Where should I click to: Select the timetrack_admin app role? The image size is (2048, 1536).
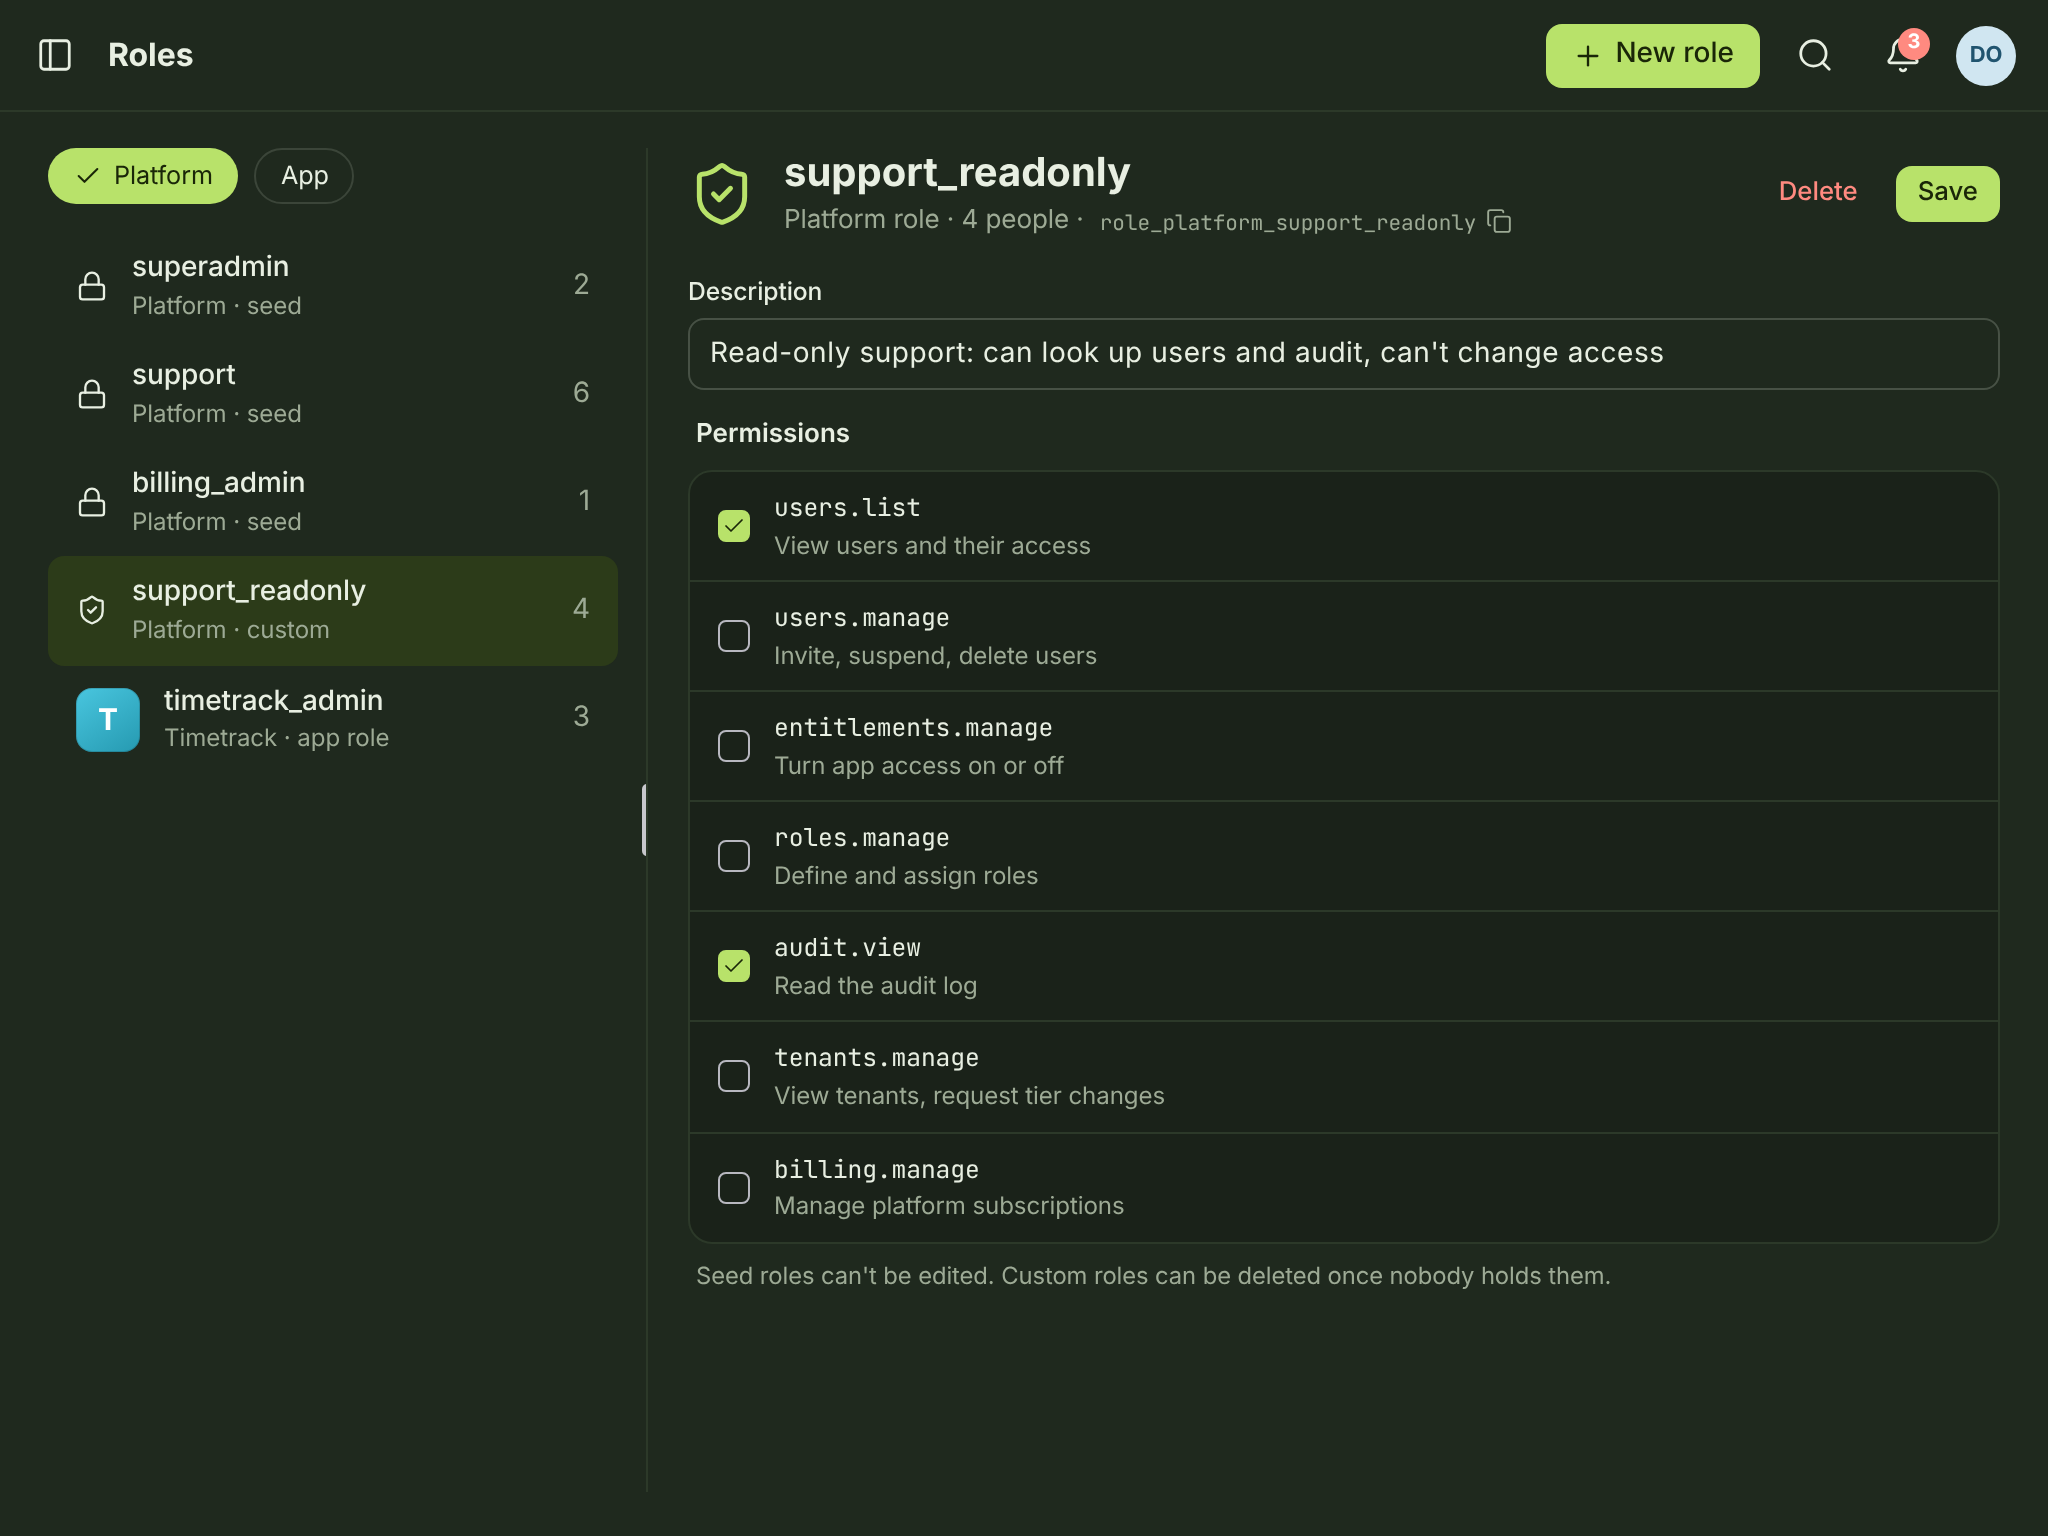tap(333, 719)
